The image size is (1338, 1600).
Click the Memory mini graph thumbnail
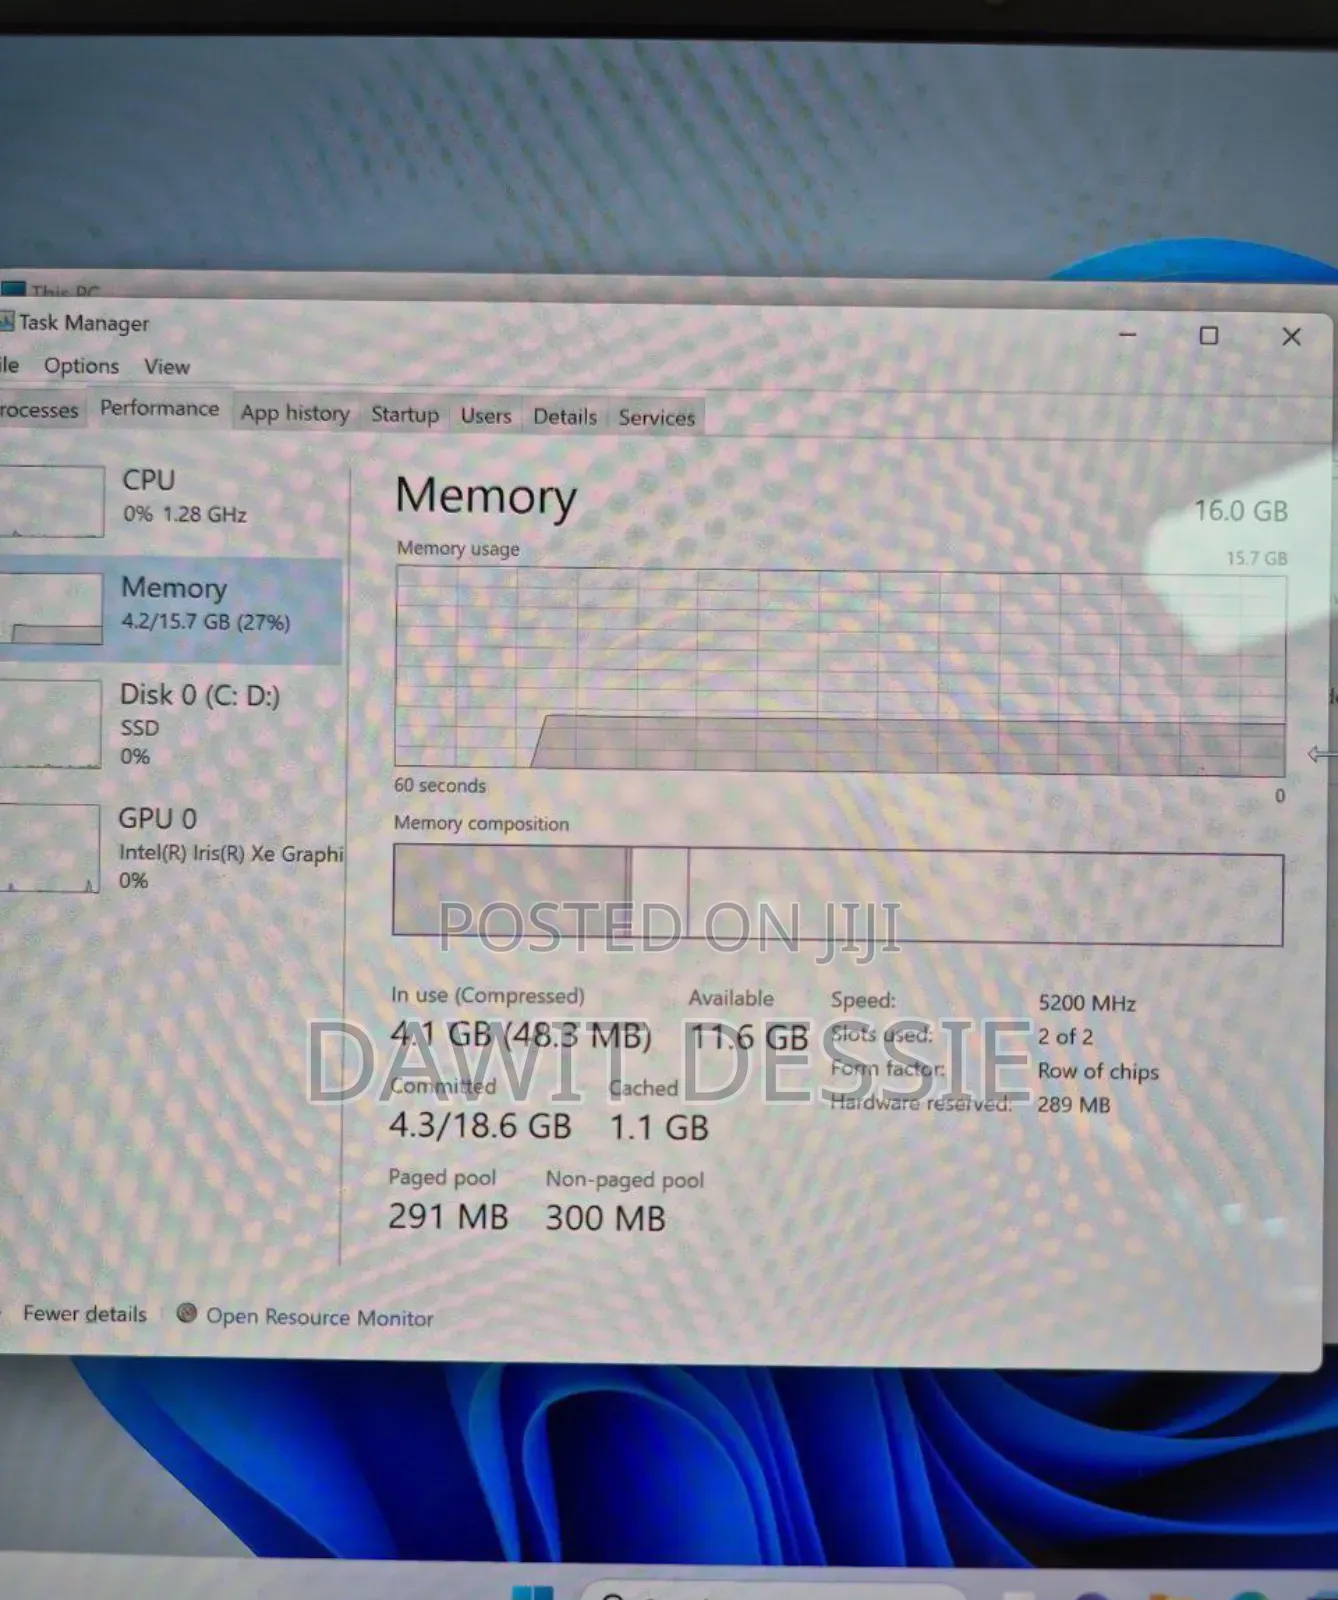pyautogui.click(x=51, y=608)
